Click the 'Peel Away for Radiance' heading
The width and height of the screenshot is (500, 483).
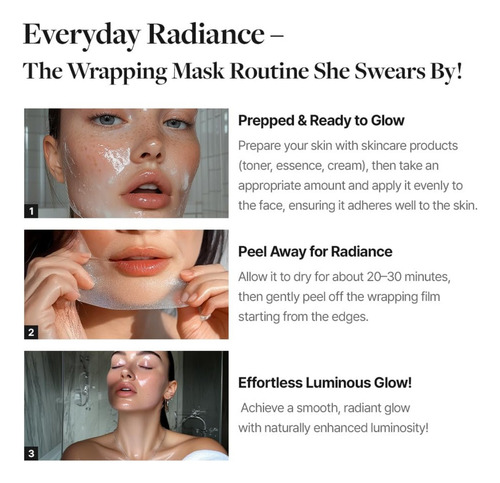315,252
